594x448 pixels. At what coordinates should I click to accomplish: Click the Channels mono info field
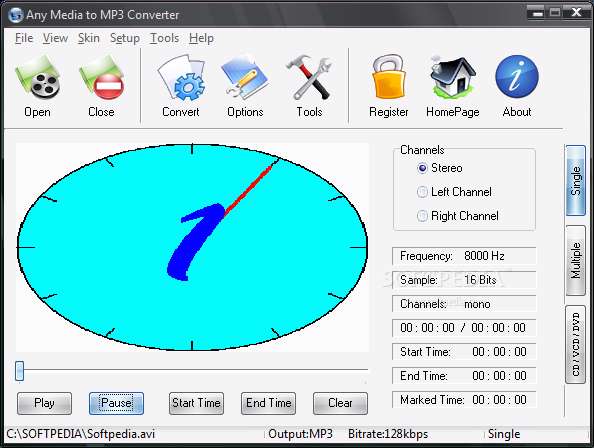point(464,304)
